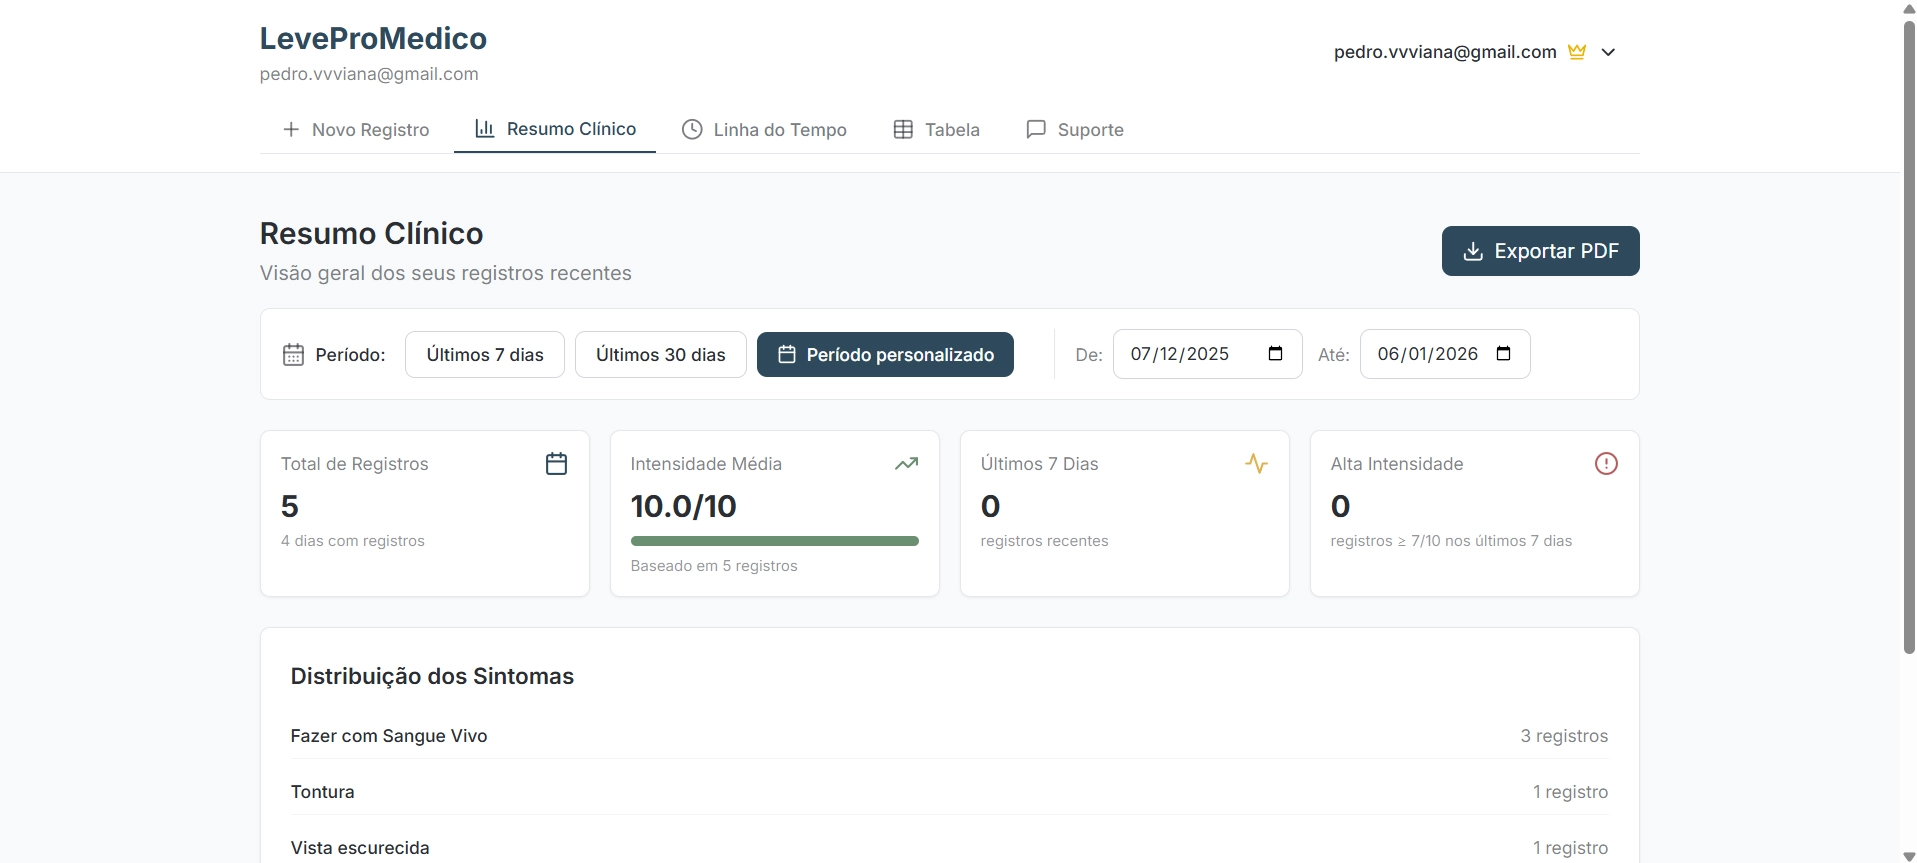Click the calendar icon beside Período label
This screenshot has height=863, width=1917.
coord(293,355)
